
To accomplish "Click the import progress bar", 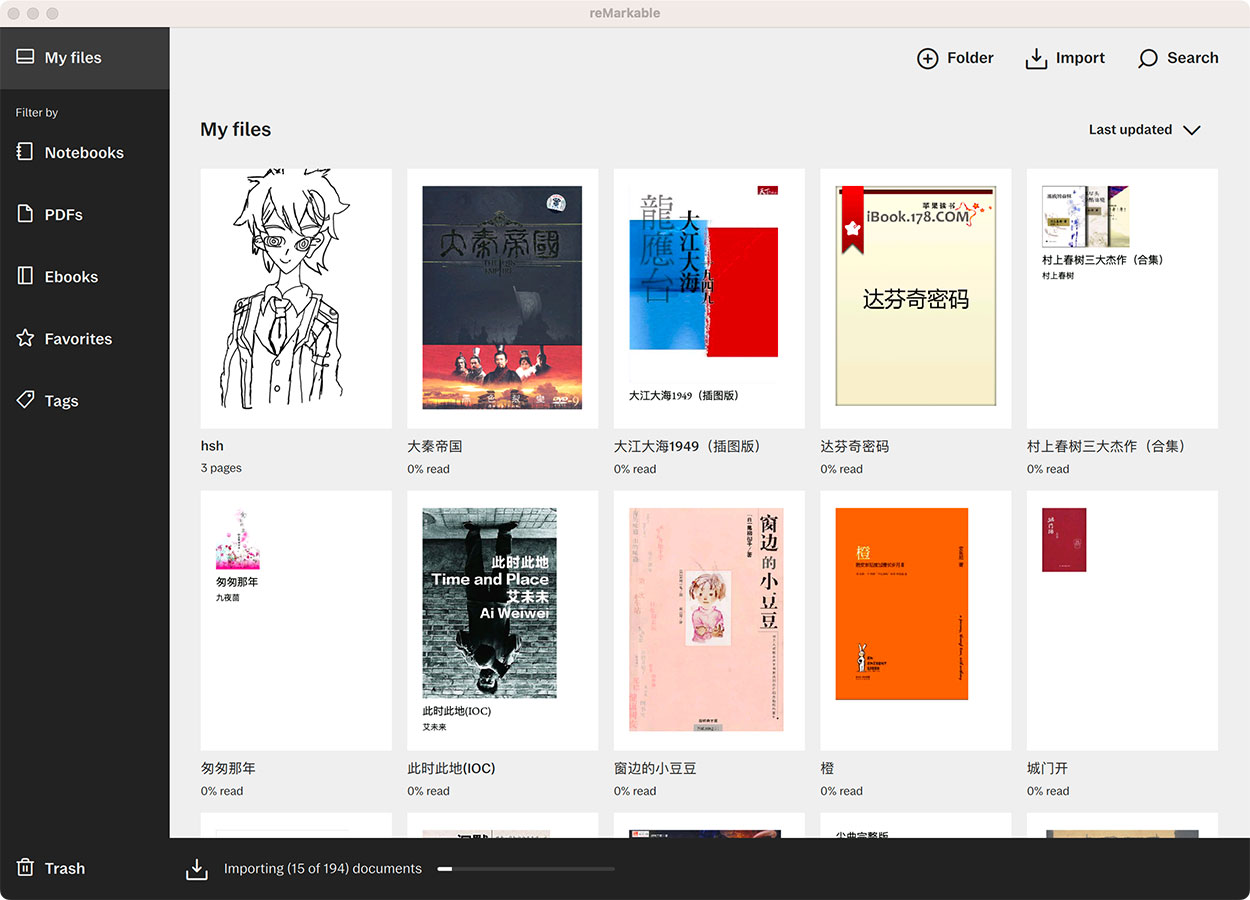I will pyautogui.click(x=525, y=868).
